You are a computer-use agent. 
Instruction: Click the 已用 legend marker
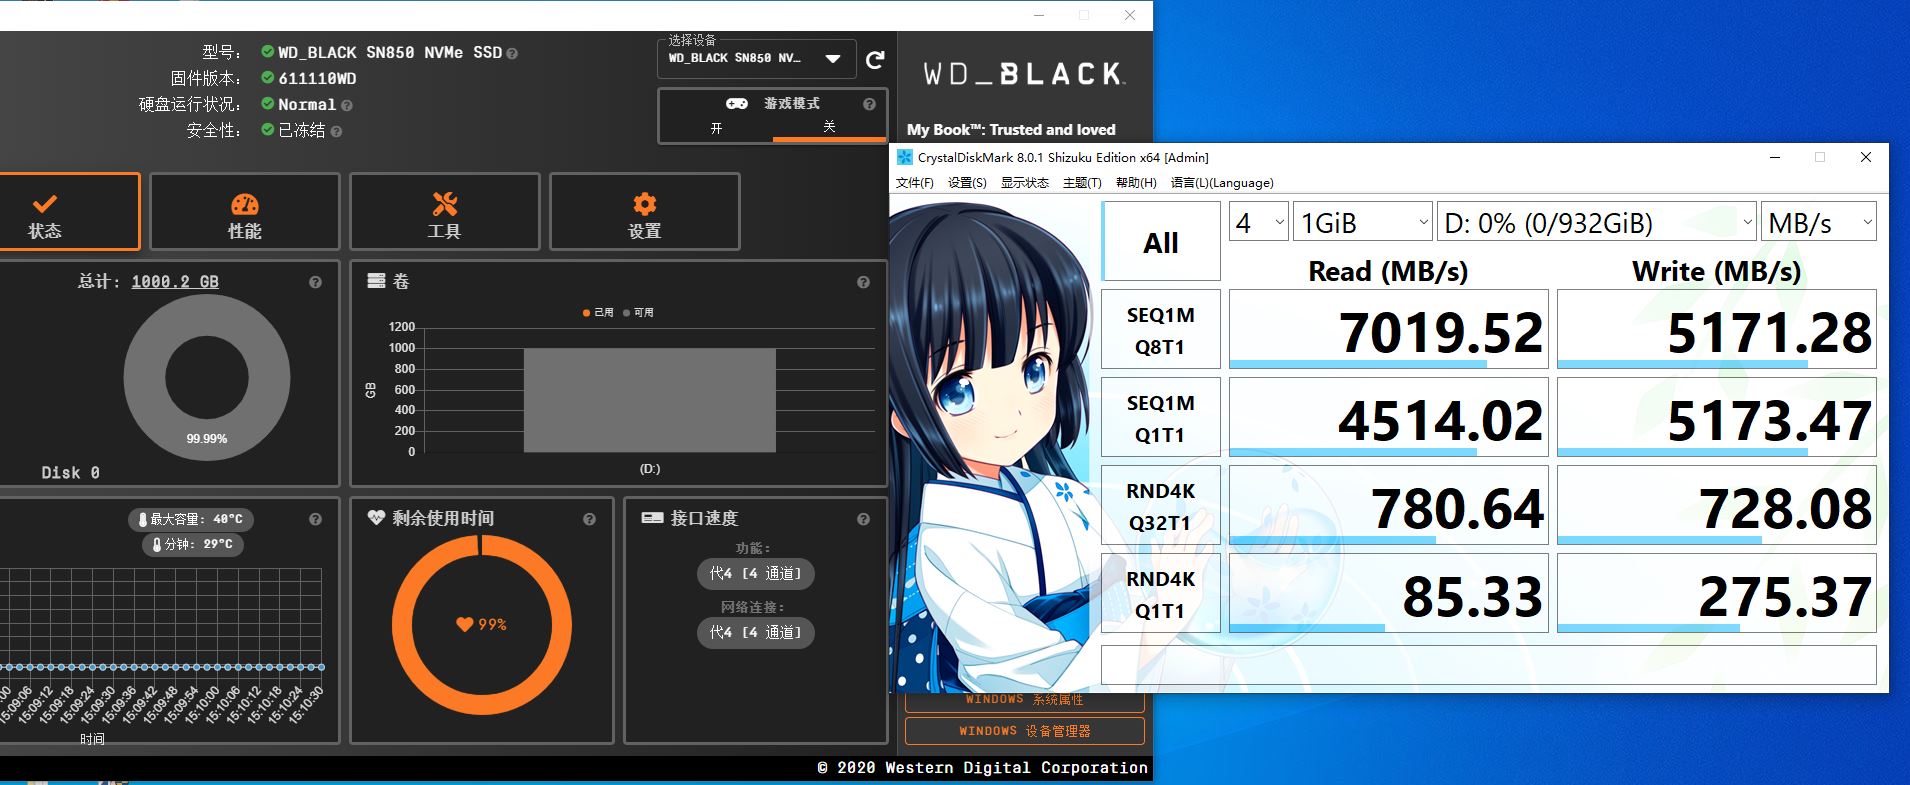[x=587, y=313]
